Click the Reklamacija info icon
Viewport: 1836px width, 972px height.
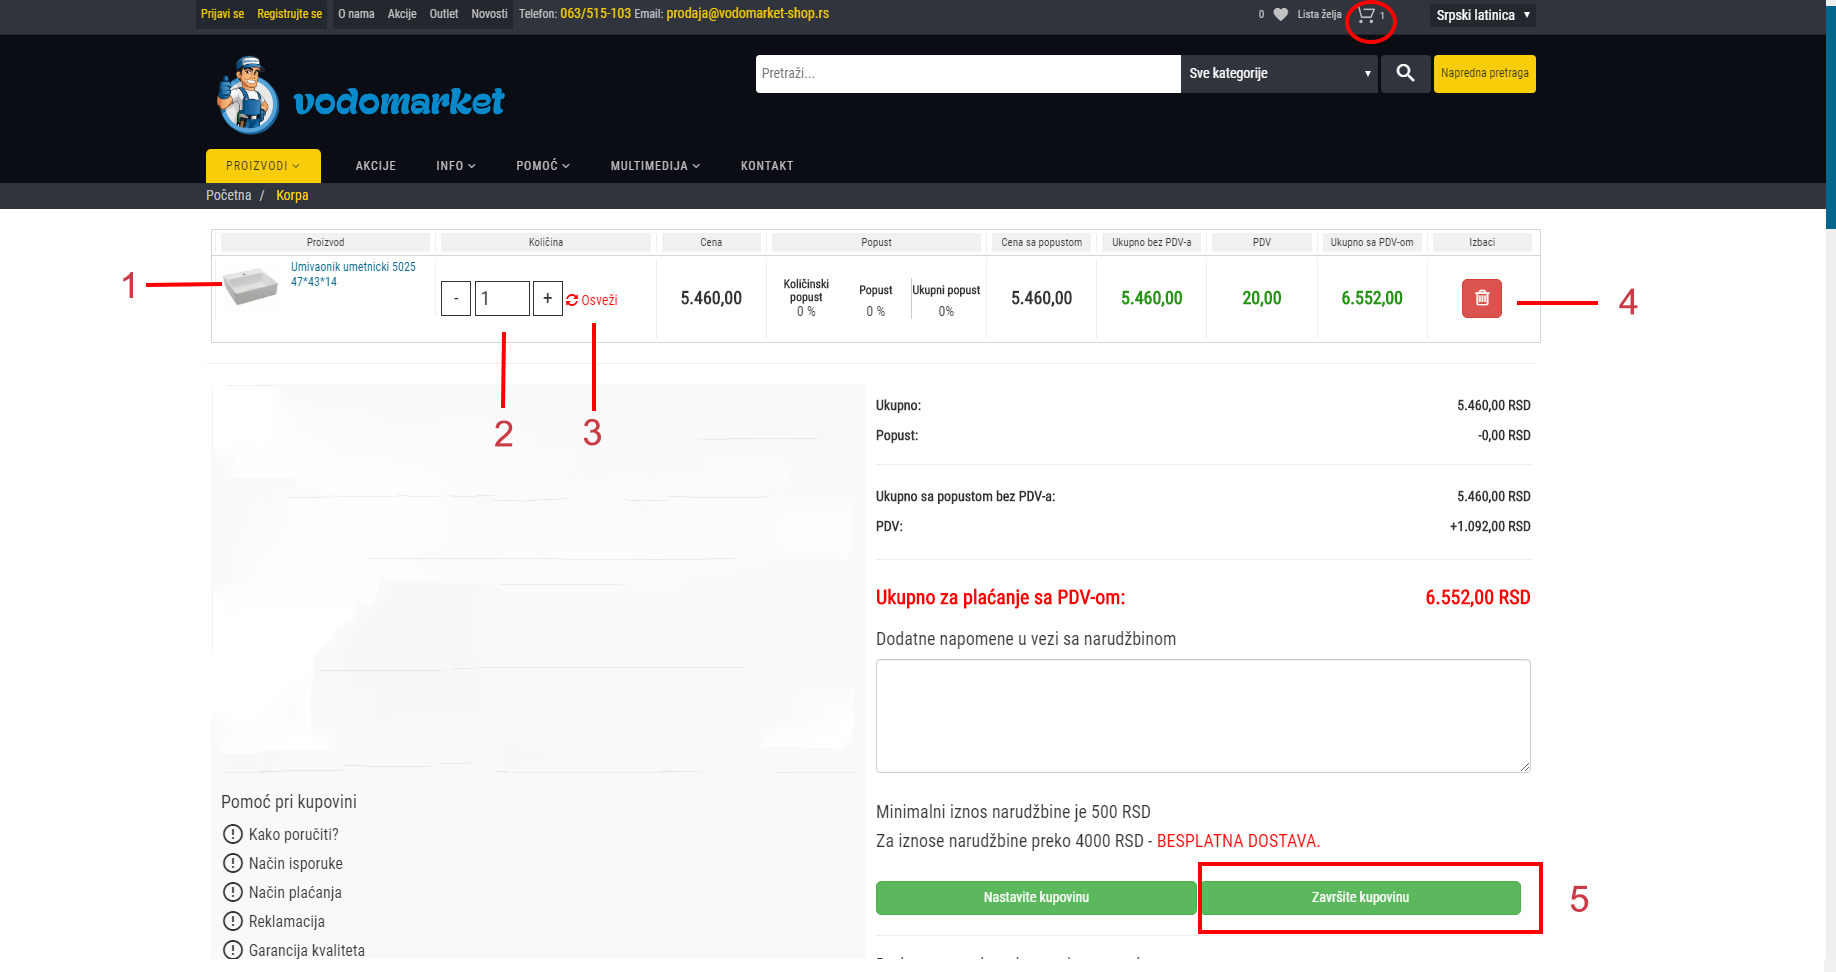pos(233,921)
